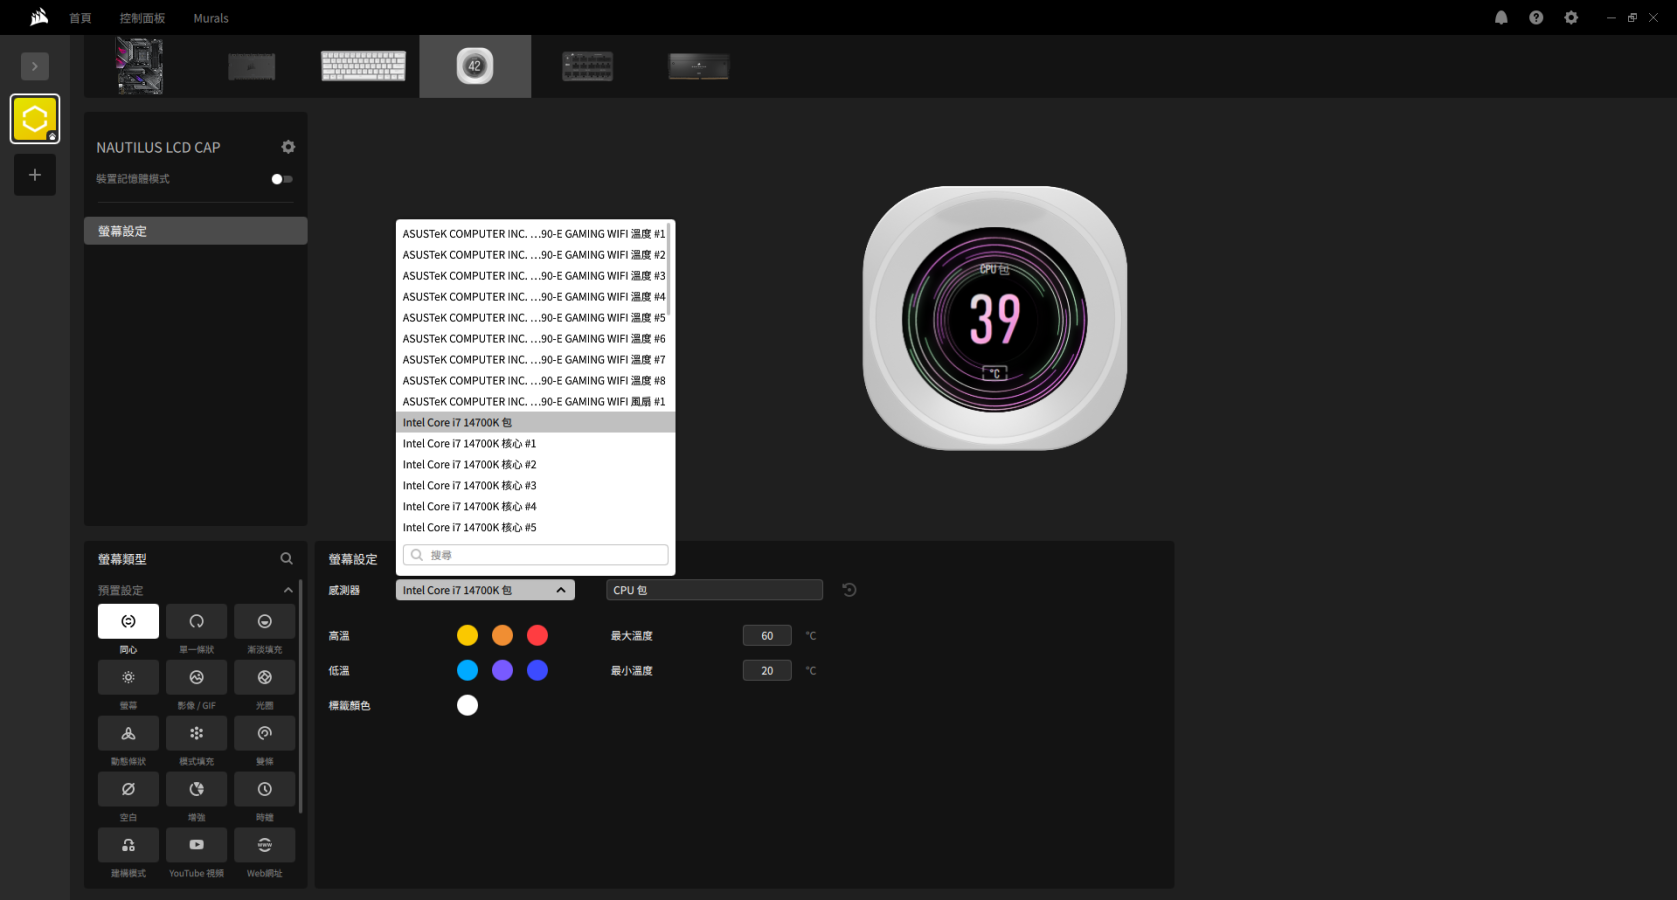Add a new profile with plus button

pos(35,175)
